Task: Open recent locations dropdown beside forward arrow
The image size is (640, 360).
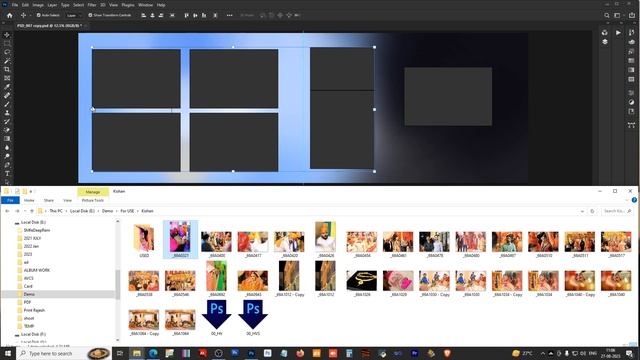Action: tap(24, 211)
